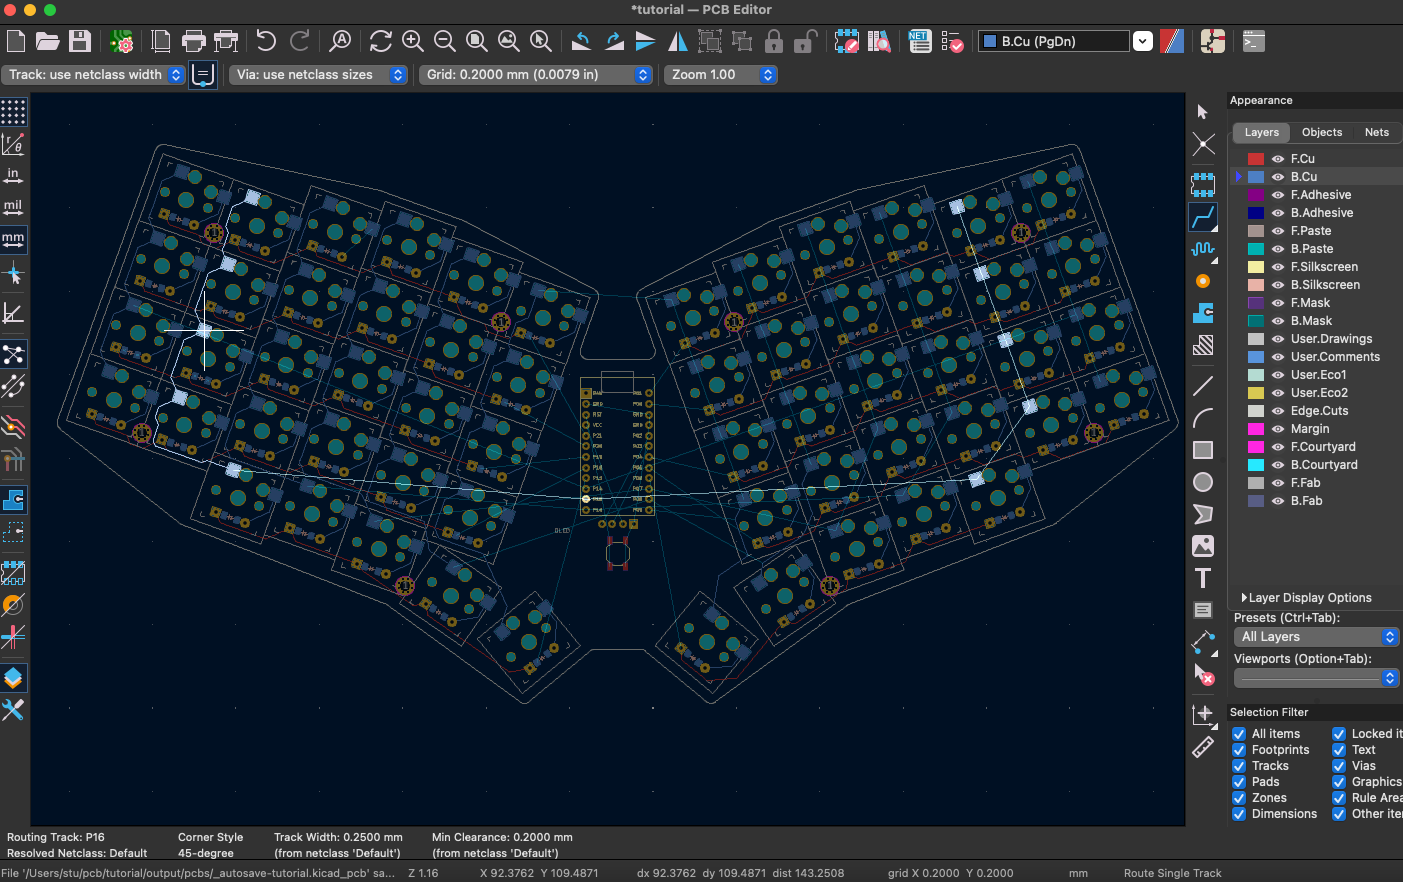Choose the Measure tool at the toolbar bottom
The image size is (1403, 882).
tap(1203, 746)
